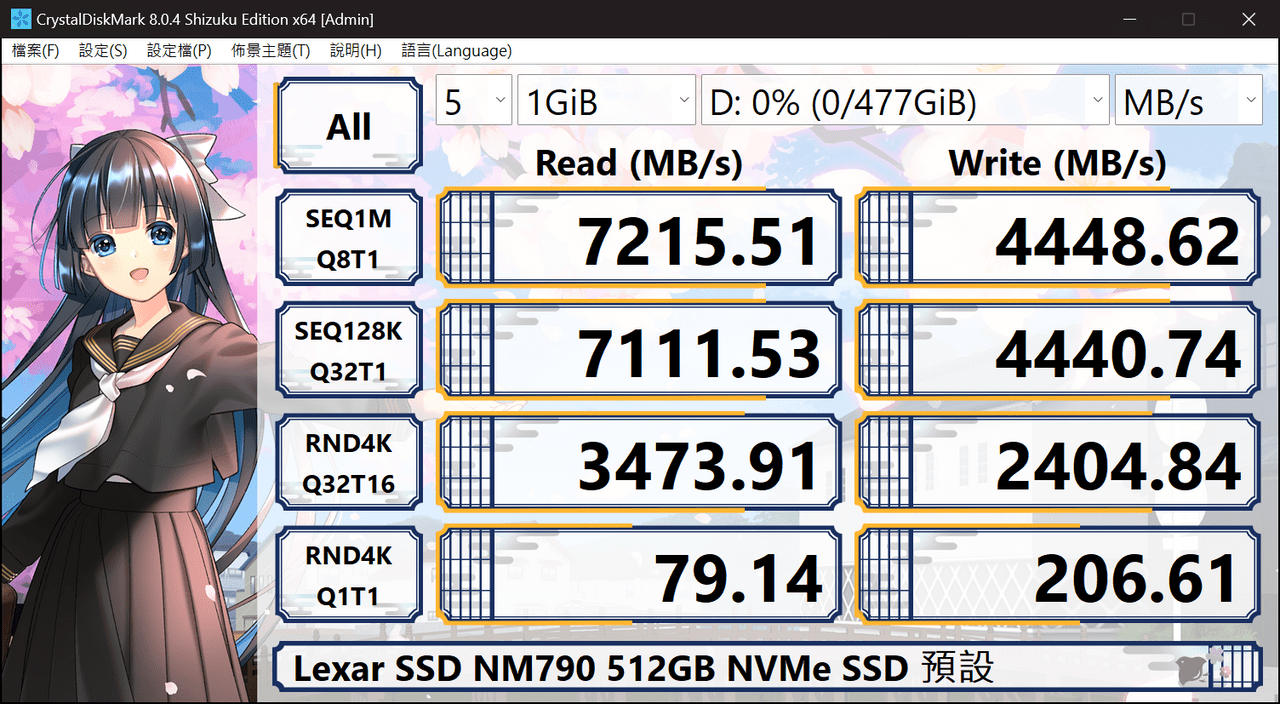1280x704 pixels.
Task: Click the Lexar SSD NM790 comment field
Action: point(767,667)
